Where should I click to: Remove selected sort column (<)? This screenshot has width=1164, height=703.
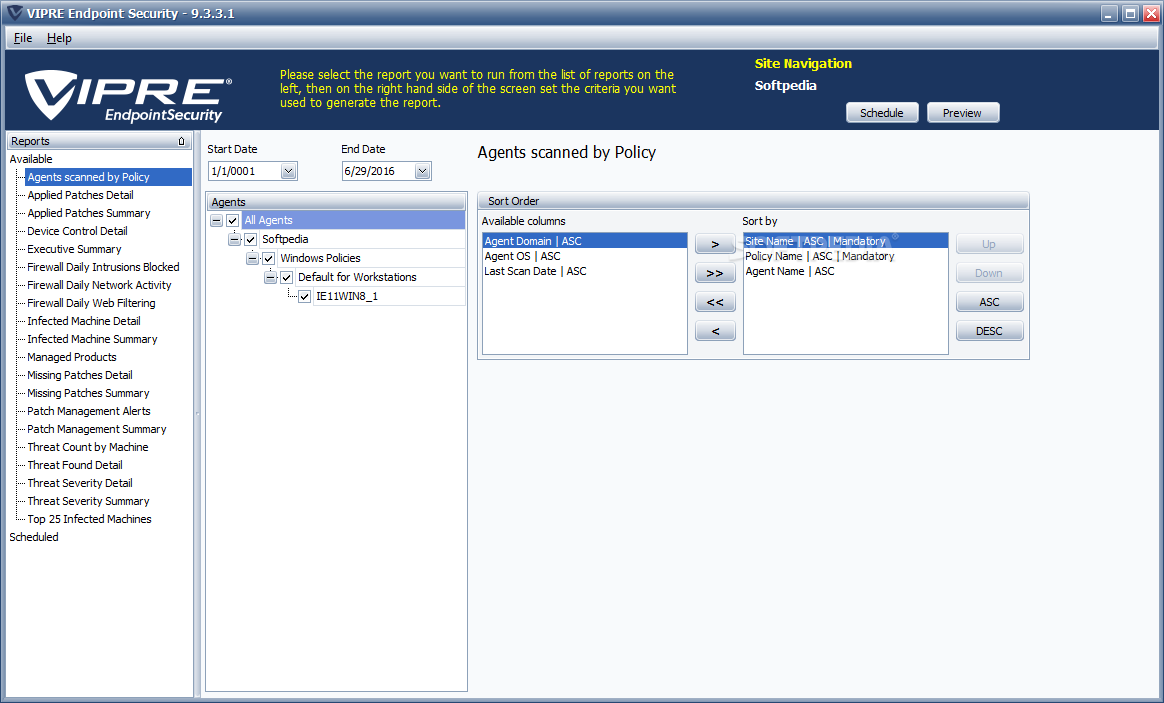715,331
